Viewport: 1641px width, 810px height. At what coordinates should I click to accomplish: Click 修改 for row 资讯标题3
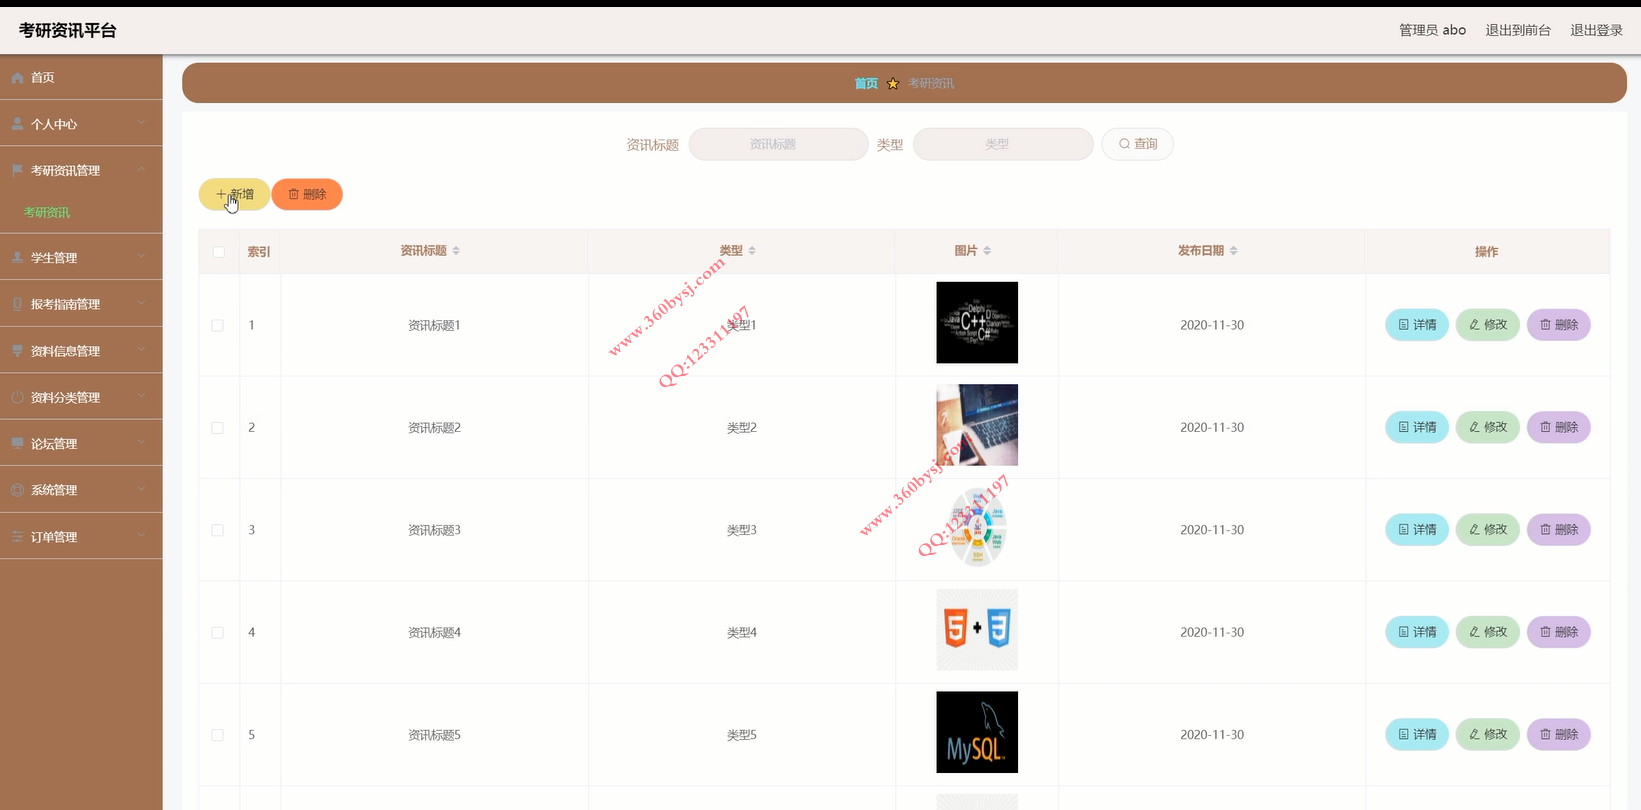(1488, 530)
